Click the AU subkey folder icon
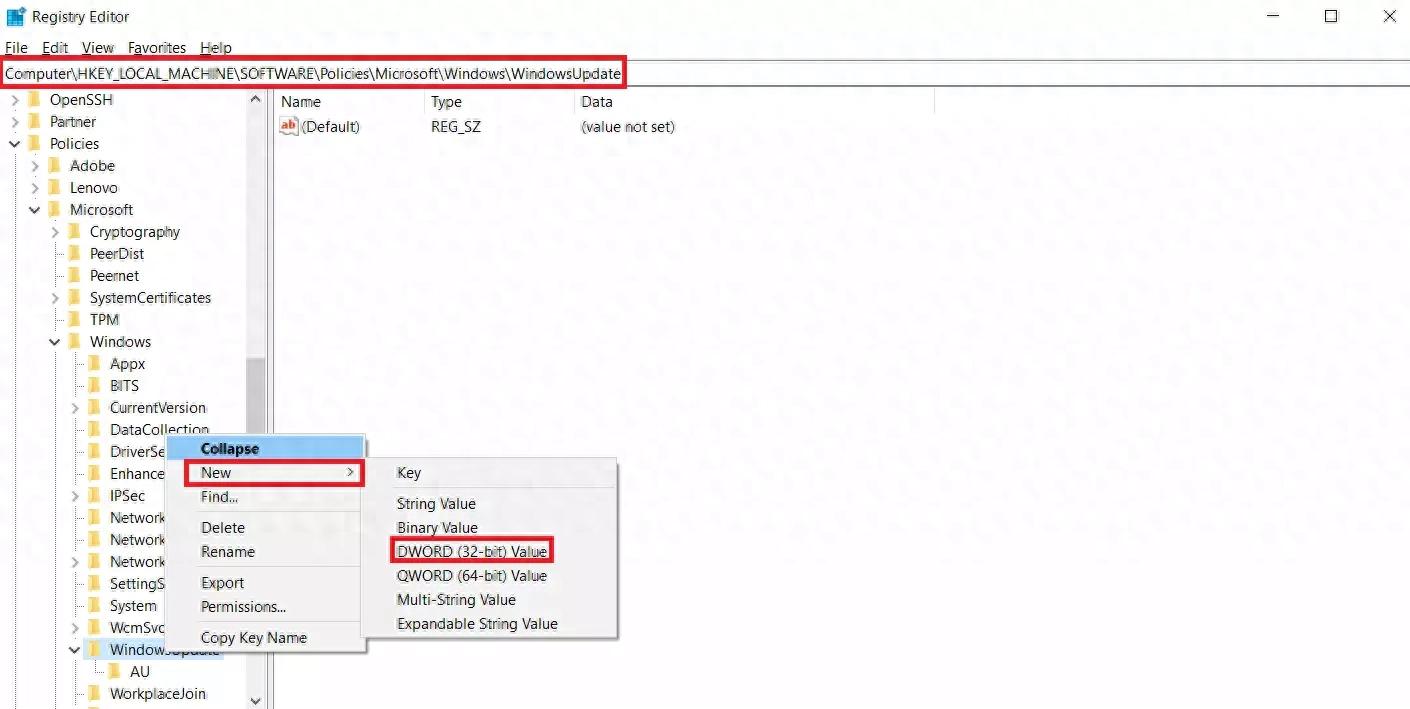The height and width of the screenshot is (709, 1410). 115,671
